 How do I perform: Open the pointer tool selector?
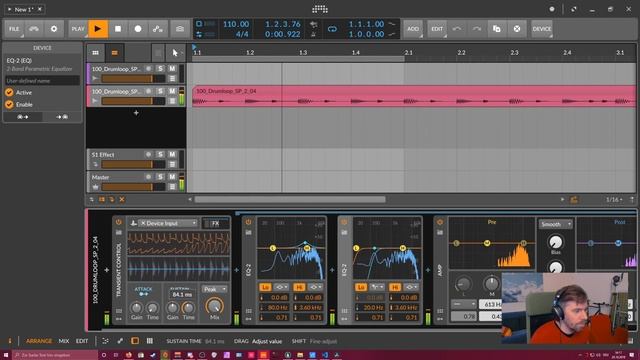[x=176, y=53]
